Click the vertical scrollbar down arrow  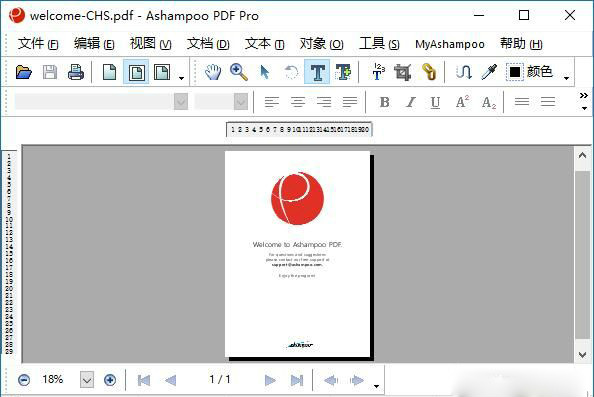(x=583, y=355)
